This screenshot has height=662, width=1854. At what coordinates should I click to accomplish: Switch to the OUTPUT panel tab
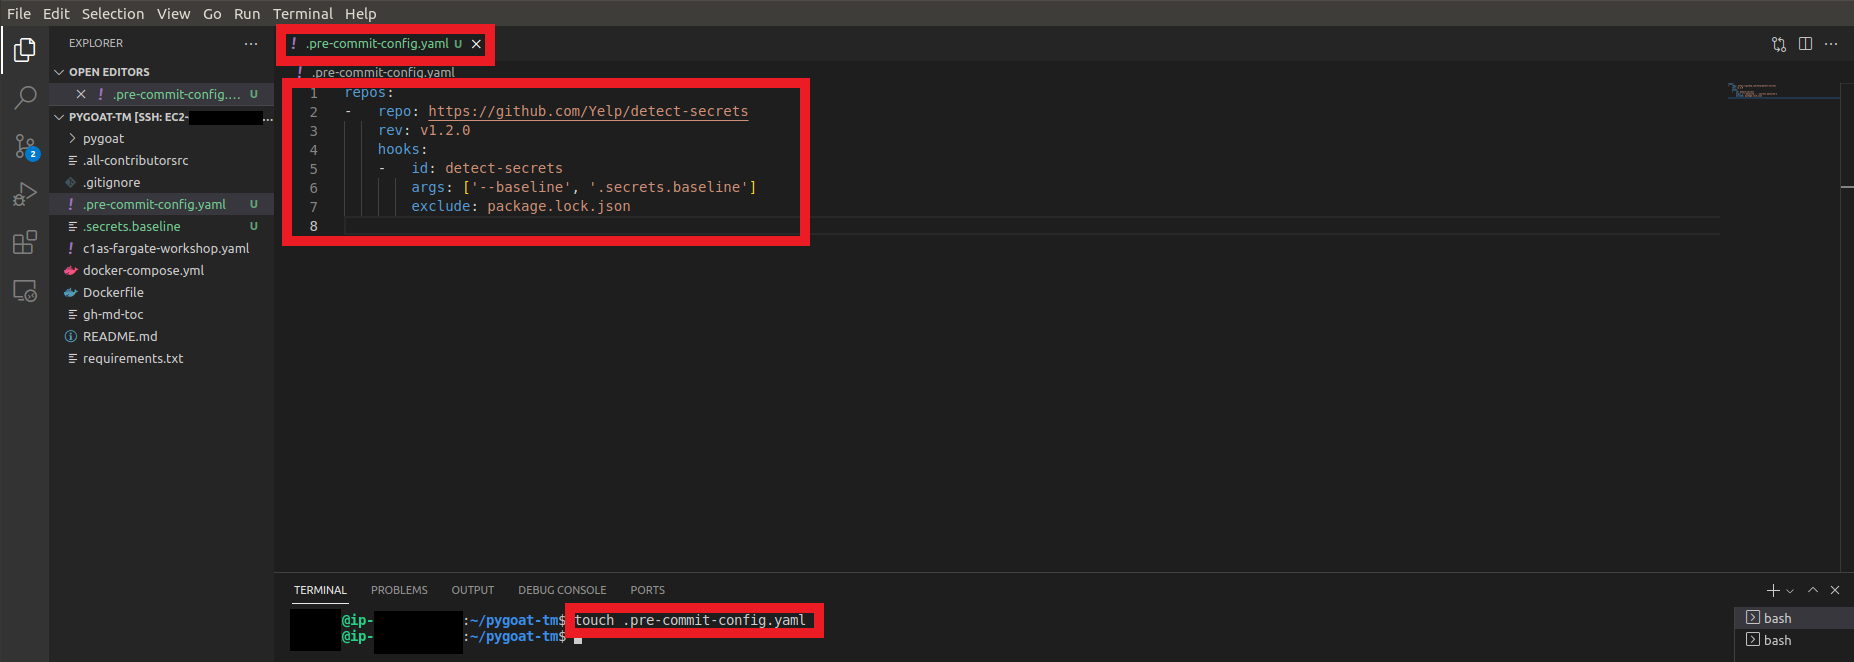473,590
